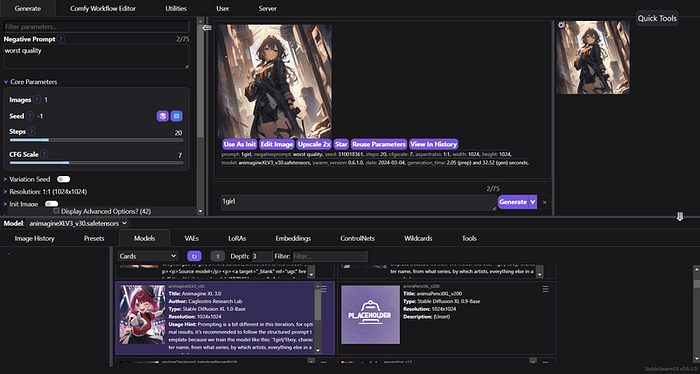This screenshot has height=374, width=700.
Task: Open the VAEs tab
Action: (192, 238)
